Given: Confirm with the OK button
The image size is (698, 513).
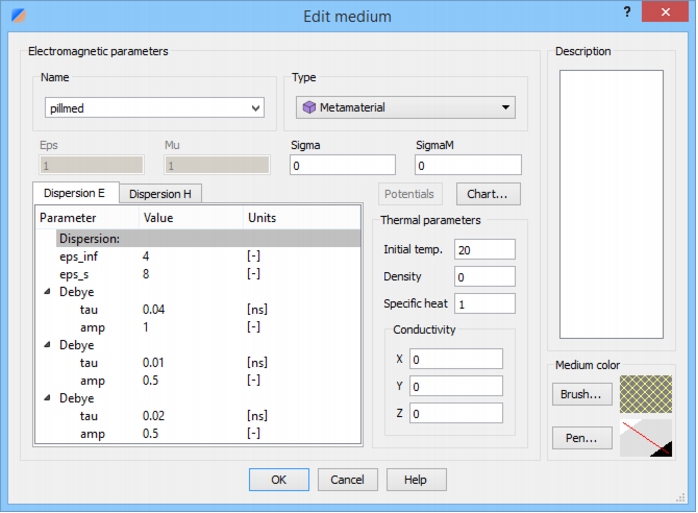Looking at the screenshot, I should [x=279, y=480].
